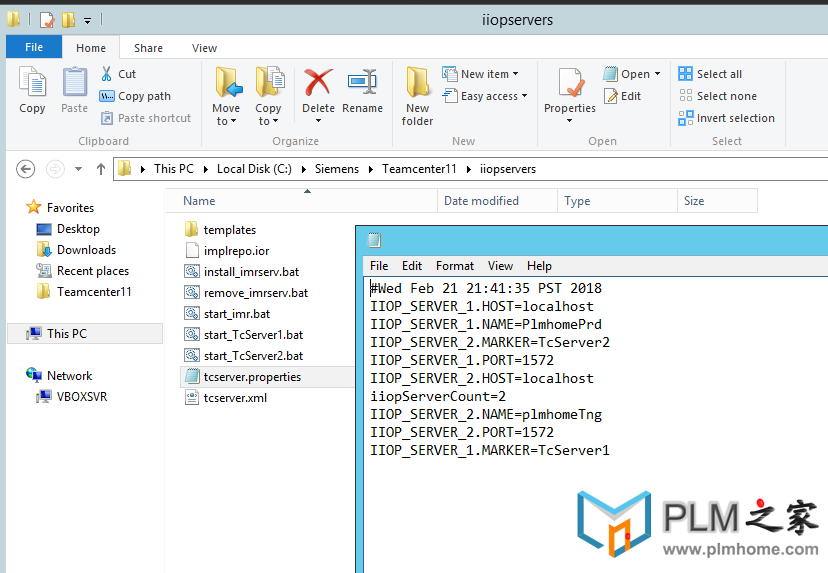Screen dimensions: 828x573
Task: Click the Paste shortcut button
Action: click(x=146, y=118)
